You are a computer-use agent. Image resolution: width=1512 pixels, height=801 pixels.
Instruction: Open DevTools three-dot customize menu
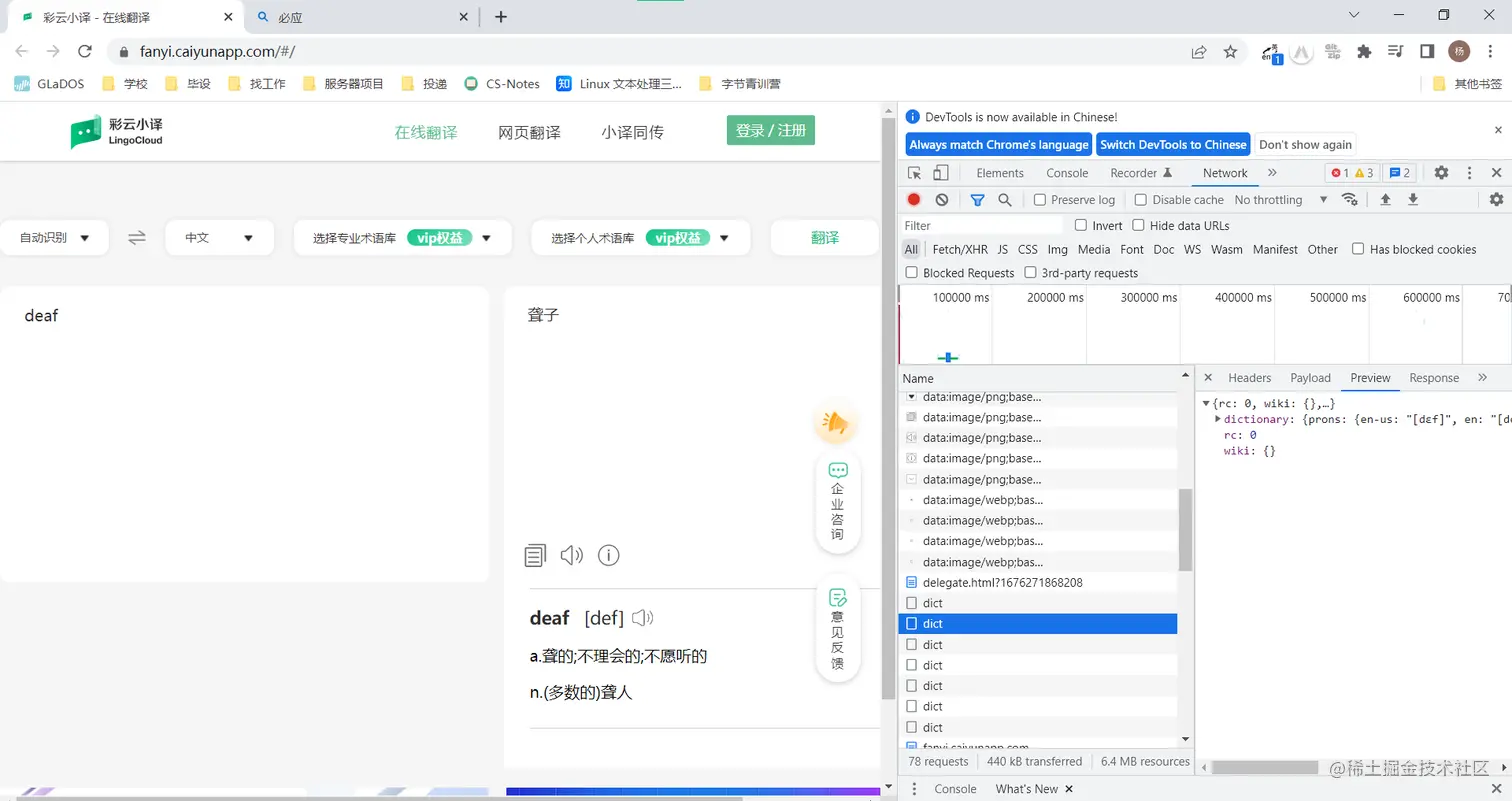point(1469,173)
